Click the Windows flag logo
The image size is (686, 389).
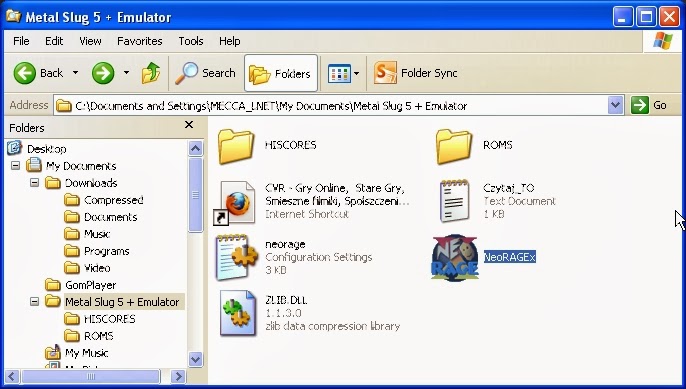tap(663, 41)
